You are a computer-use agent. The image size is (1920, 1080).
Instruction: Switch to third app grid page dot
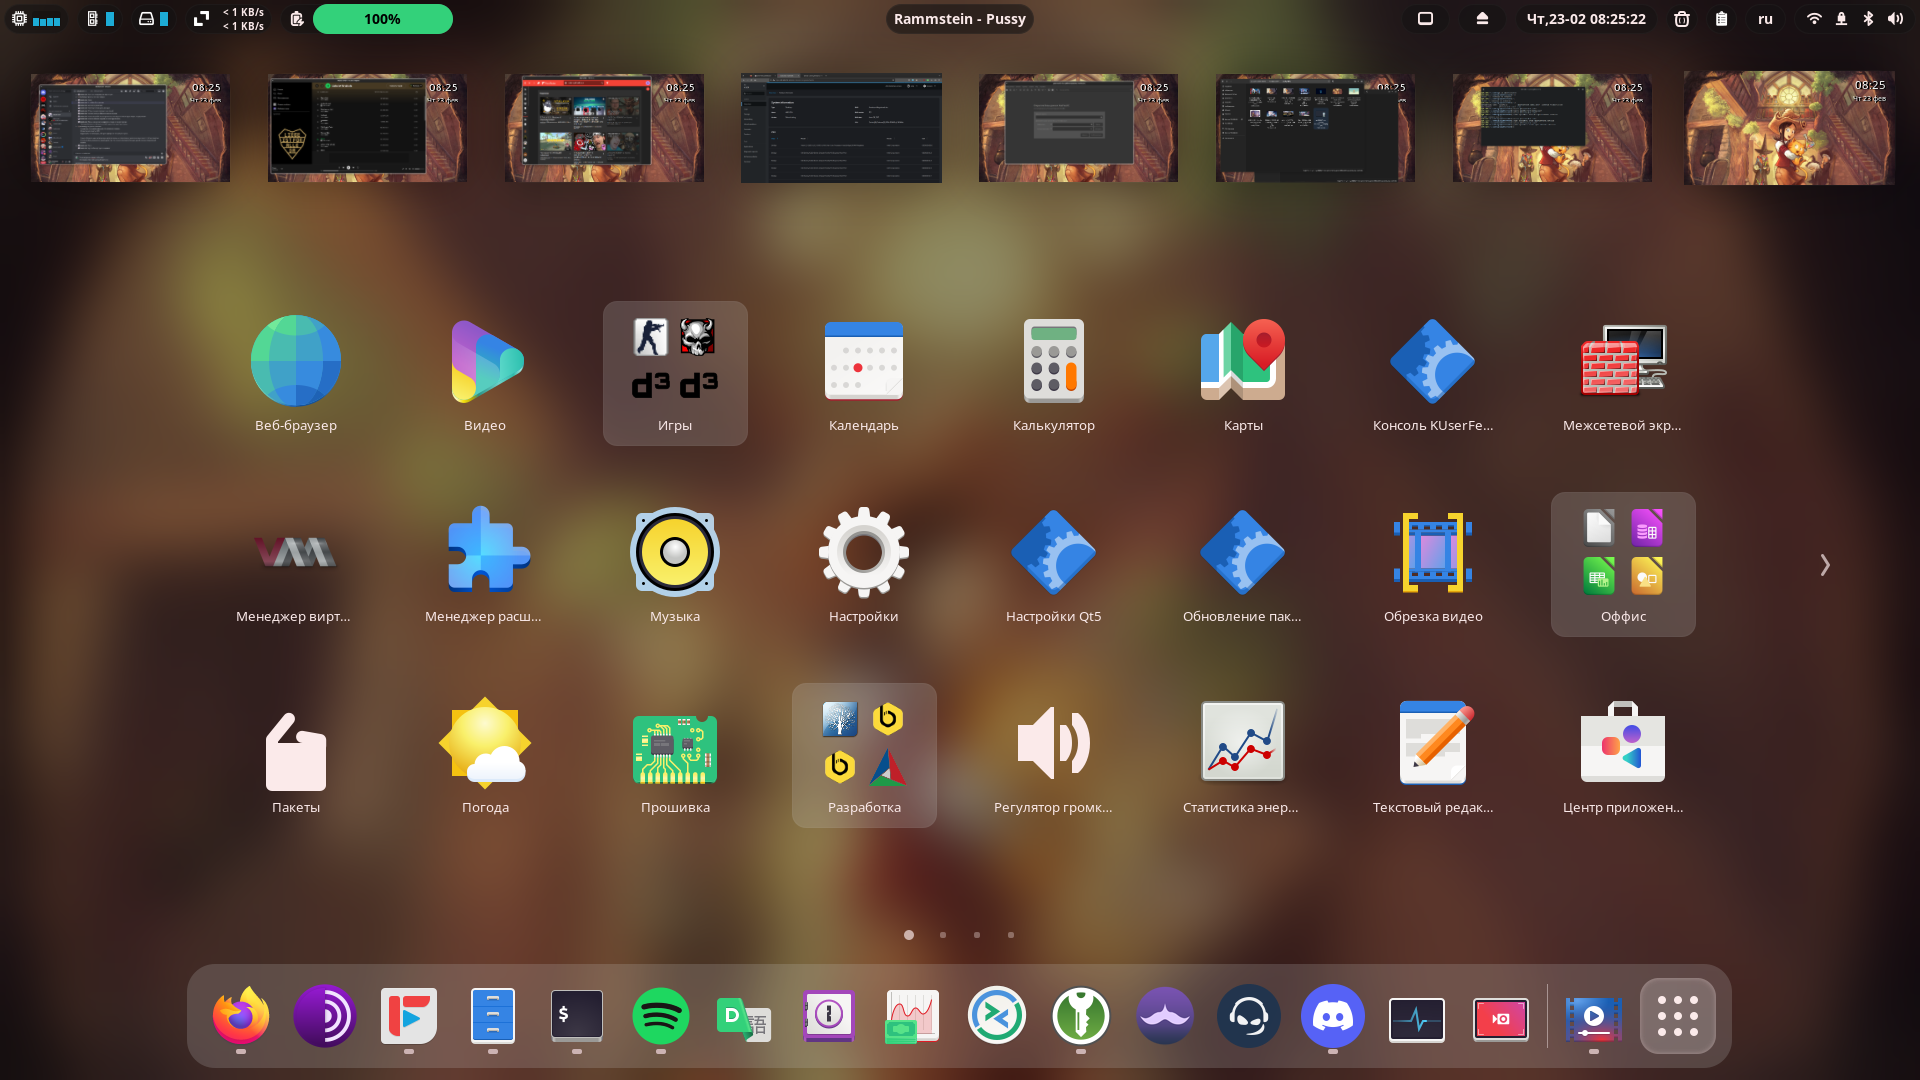977,935
